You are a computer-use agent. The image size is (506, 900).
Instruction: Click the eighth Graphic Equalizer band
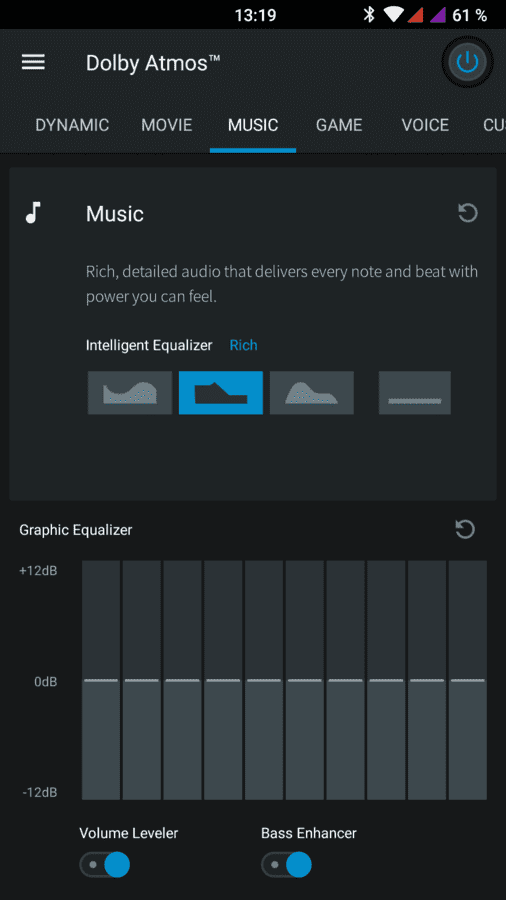coord(386,680)
